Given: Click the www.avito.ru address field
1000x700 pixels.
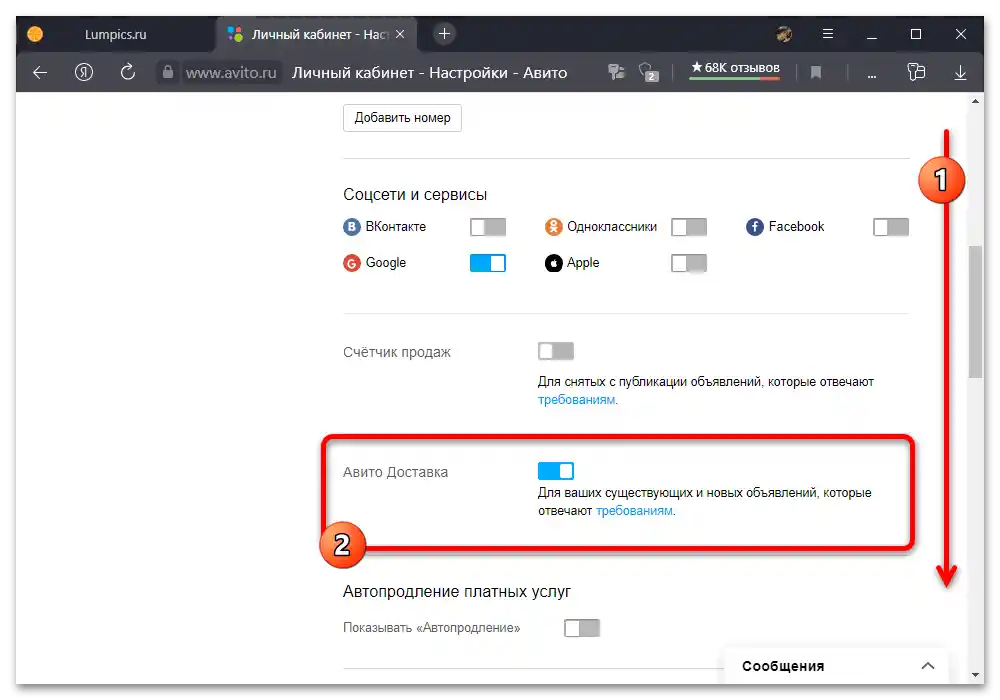Looking at the screenshot, I should click(x=231, y=73).
